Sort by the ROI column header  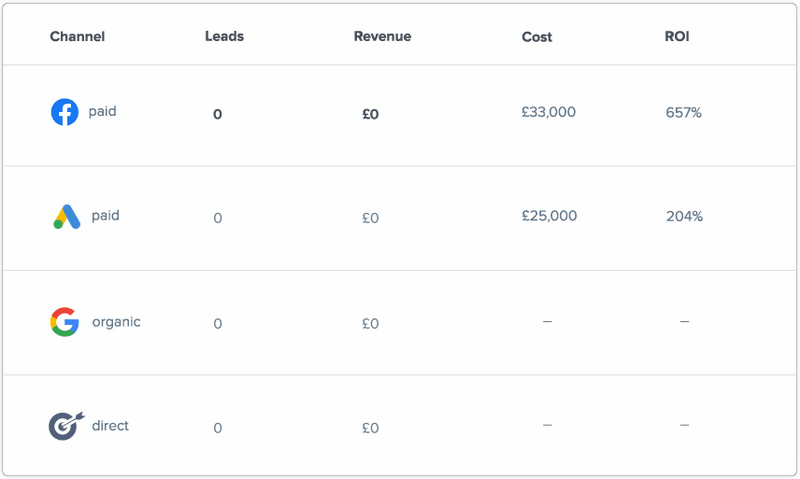tap(677, 37)
